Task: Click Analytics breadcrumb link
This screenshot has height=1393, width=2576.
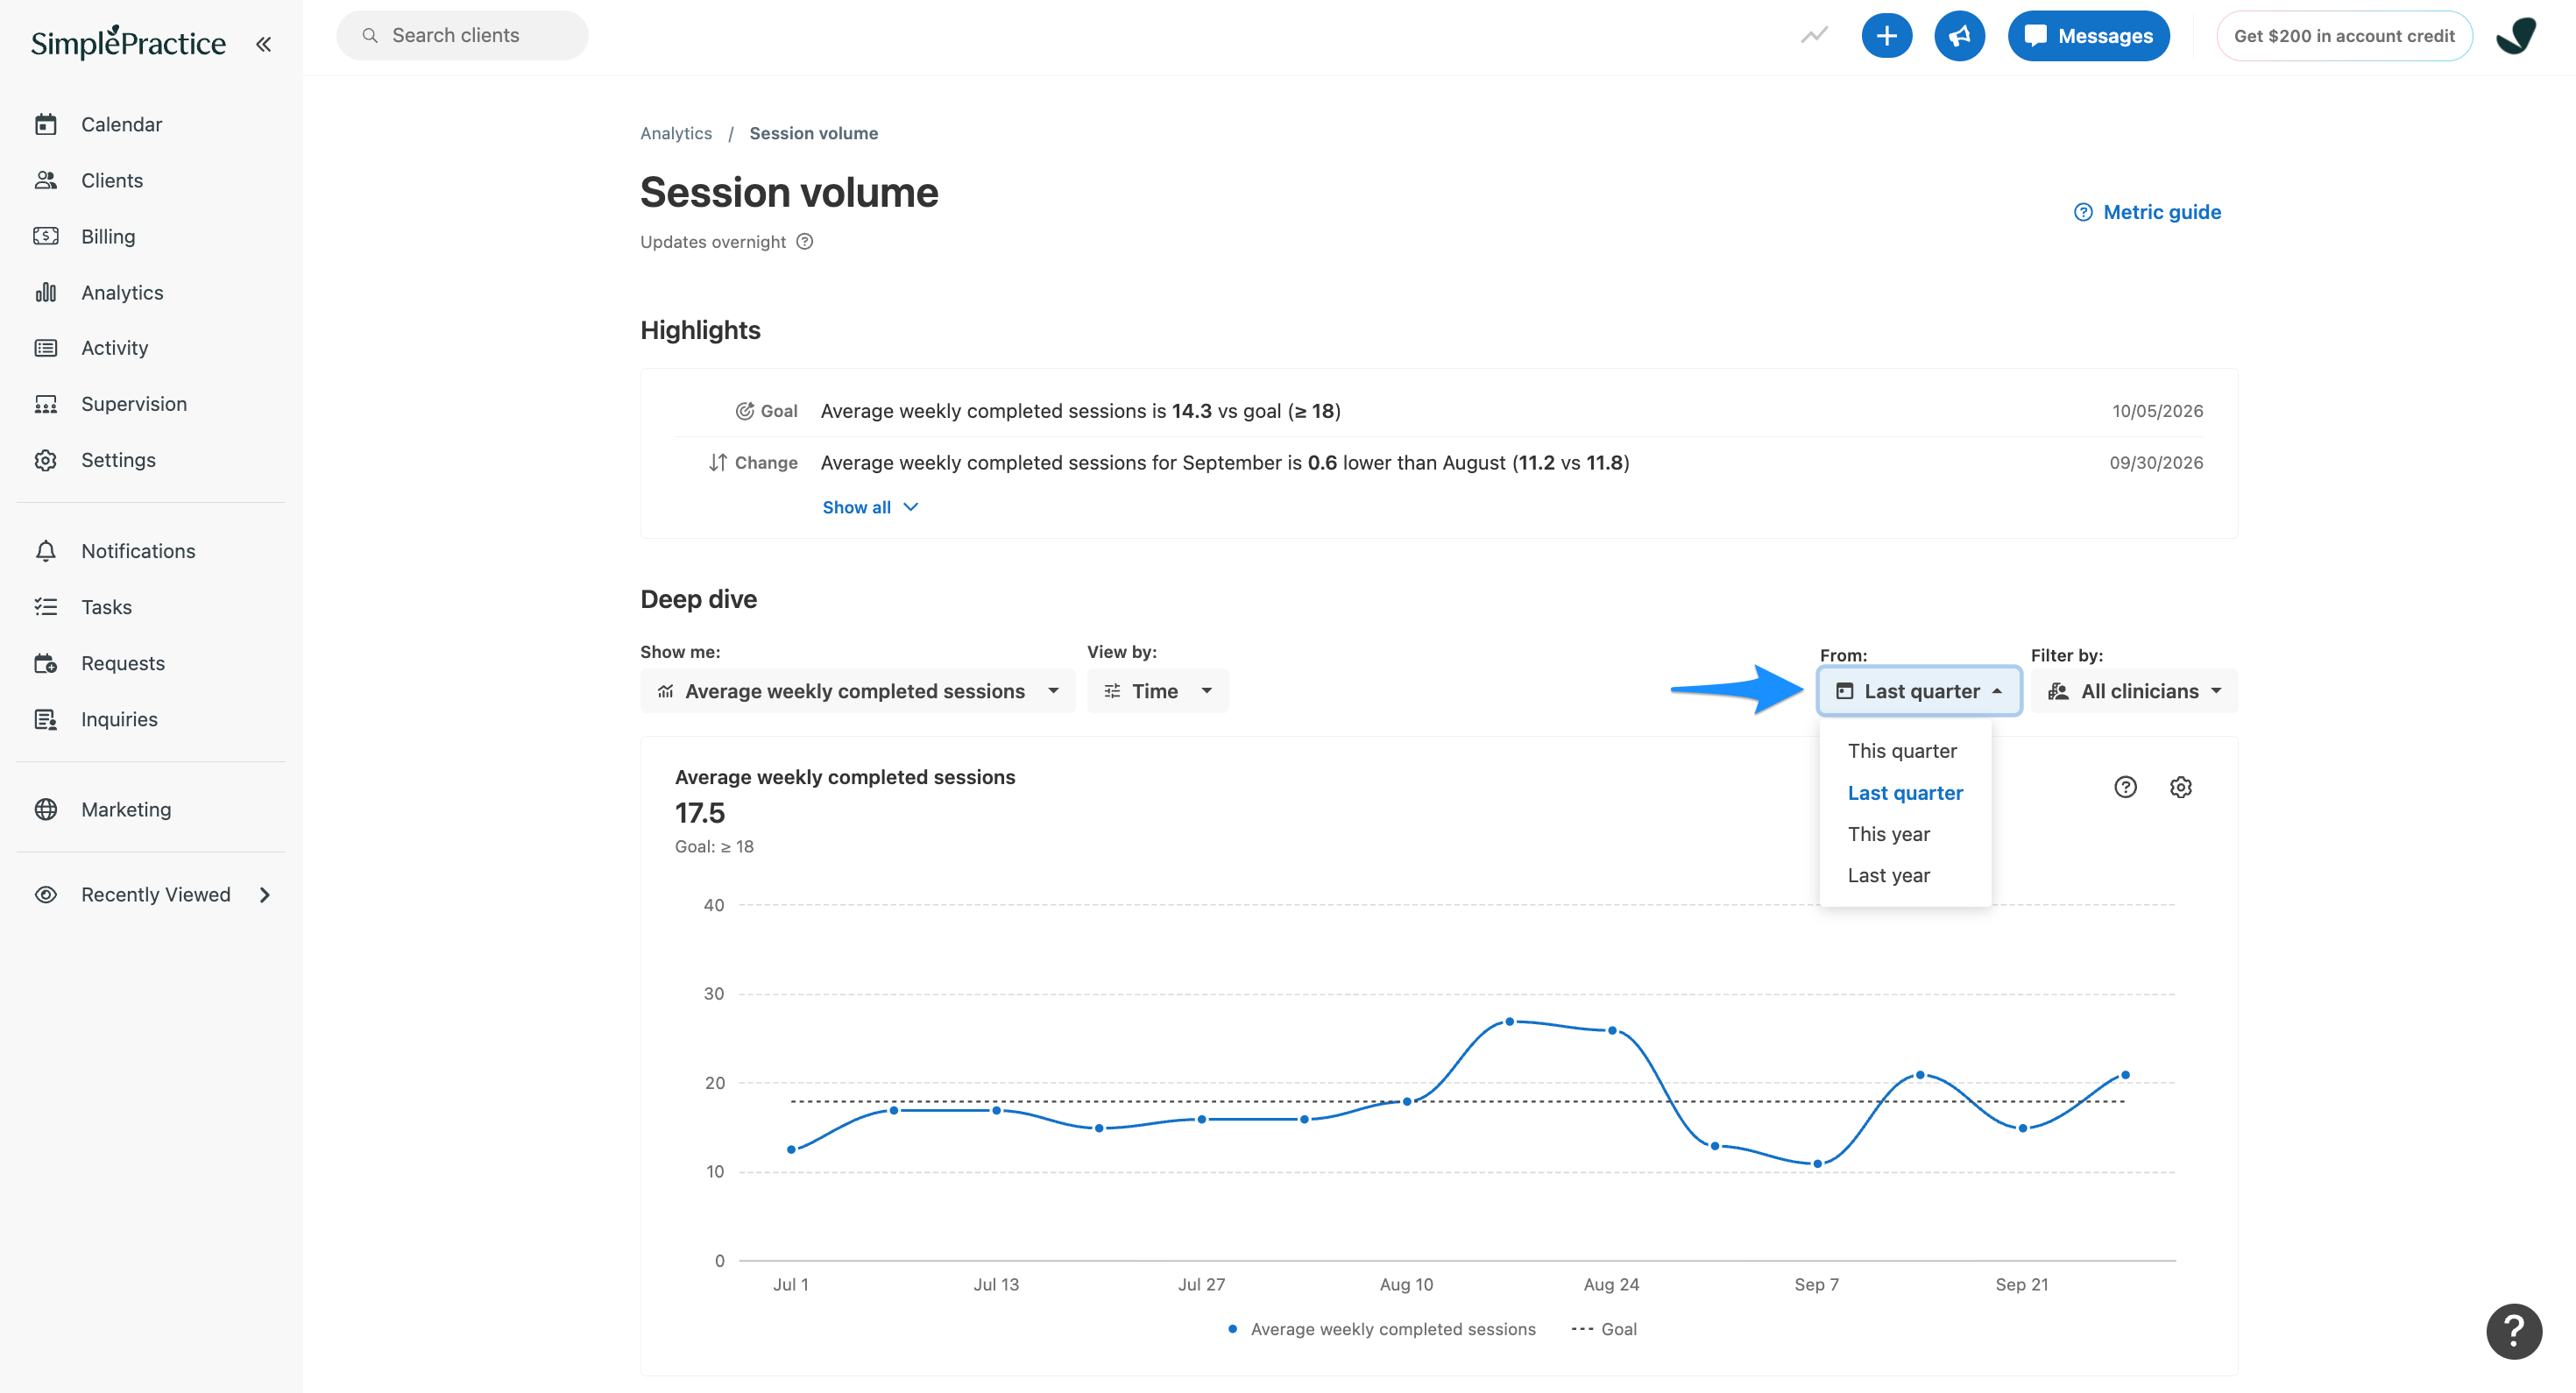Action: [x=676, y=133]
